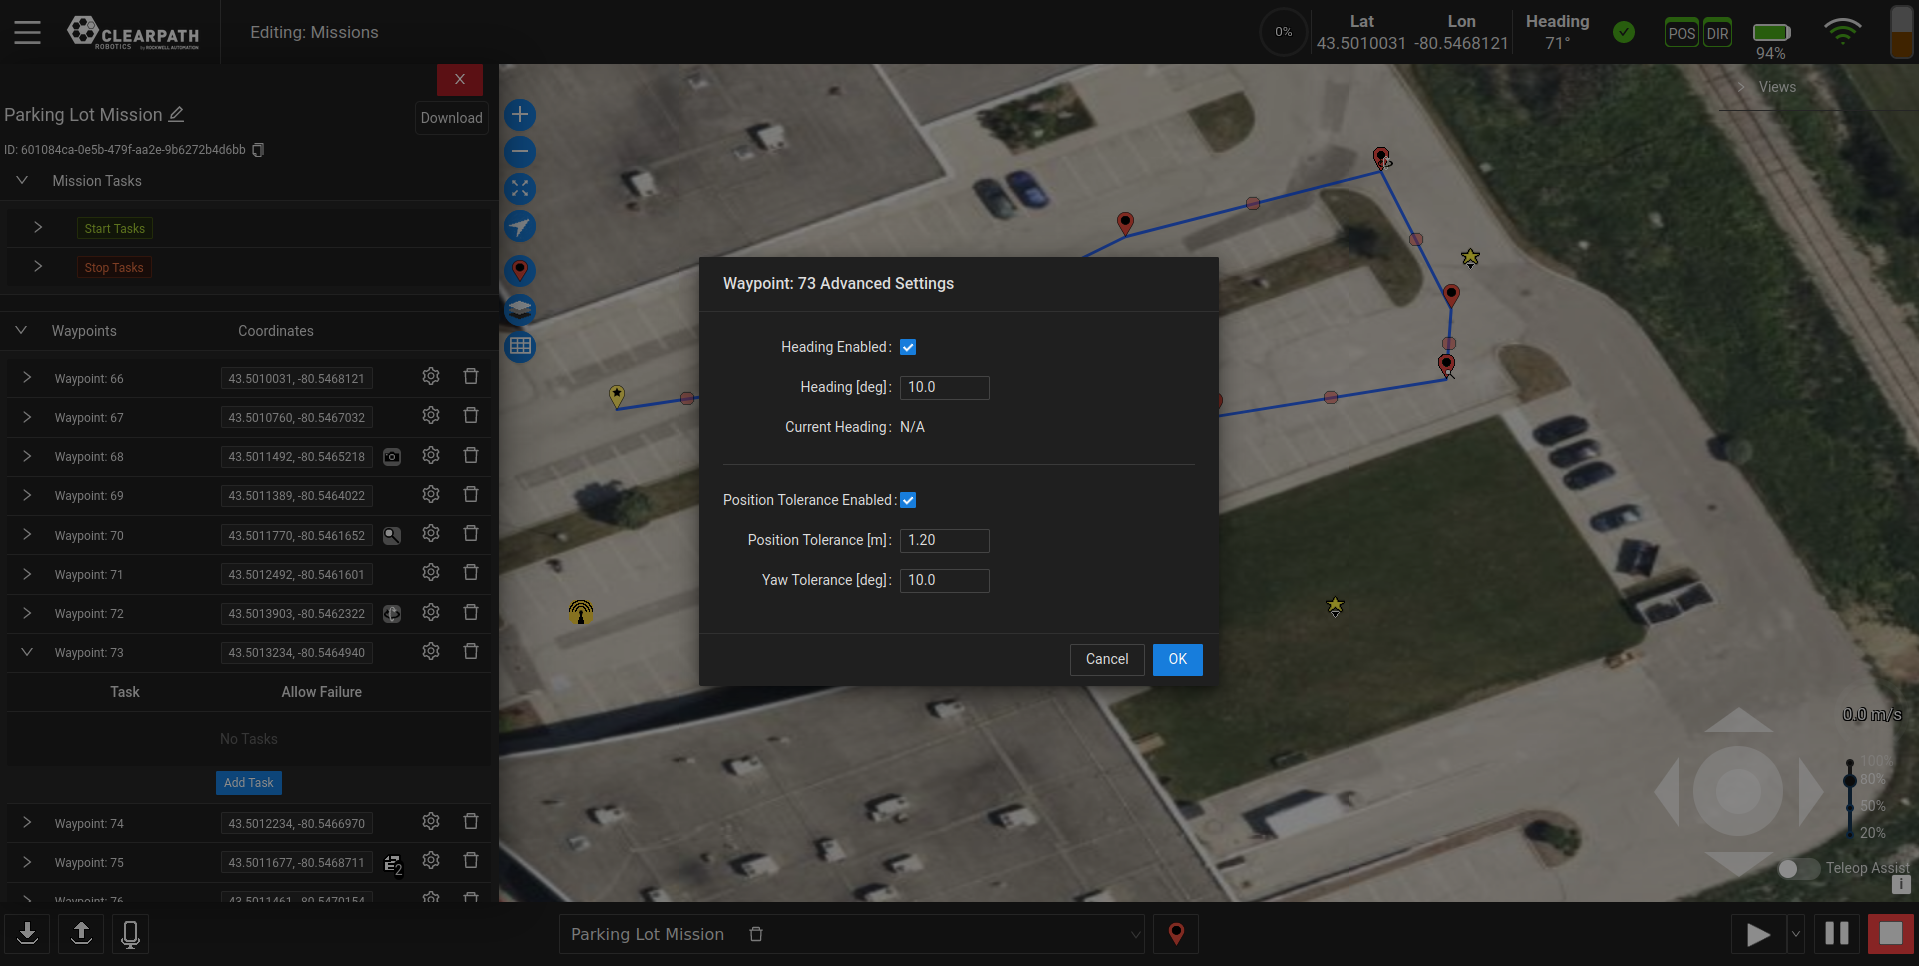This screenshot has width=1919, height=966.
Task: Click the add waypoint pin tool
Action: [x=520, y=270]
